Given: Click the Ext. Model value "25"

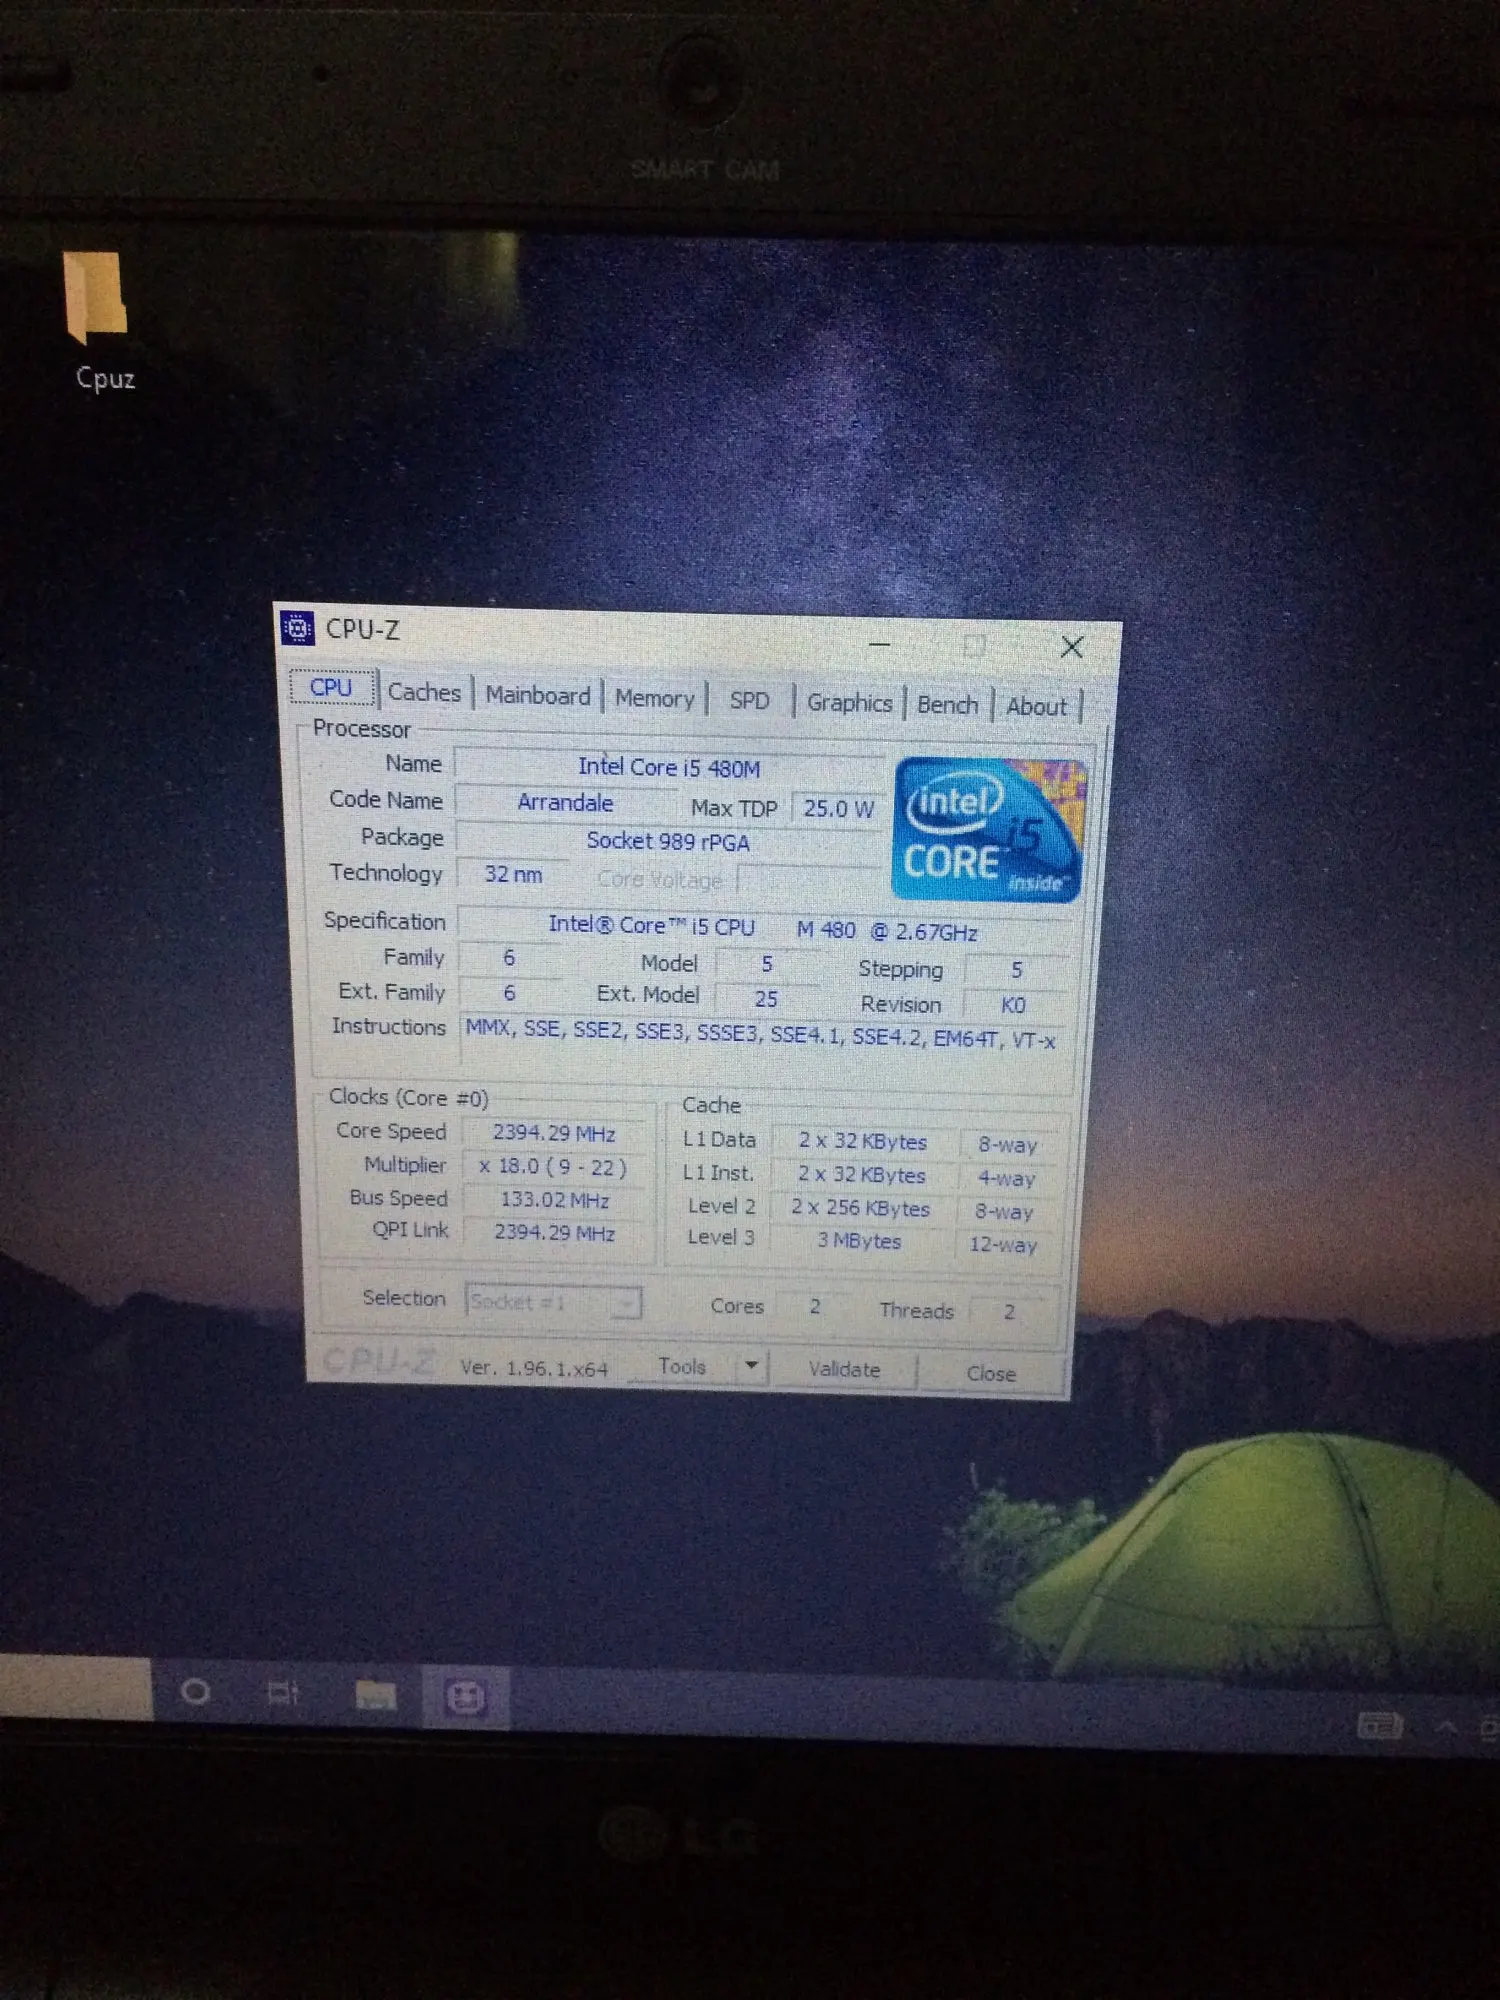Looking at the screenshot, I should (766, 999).
